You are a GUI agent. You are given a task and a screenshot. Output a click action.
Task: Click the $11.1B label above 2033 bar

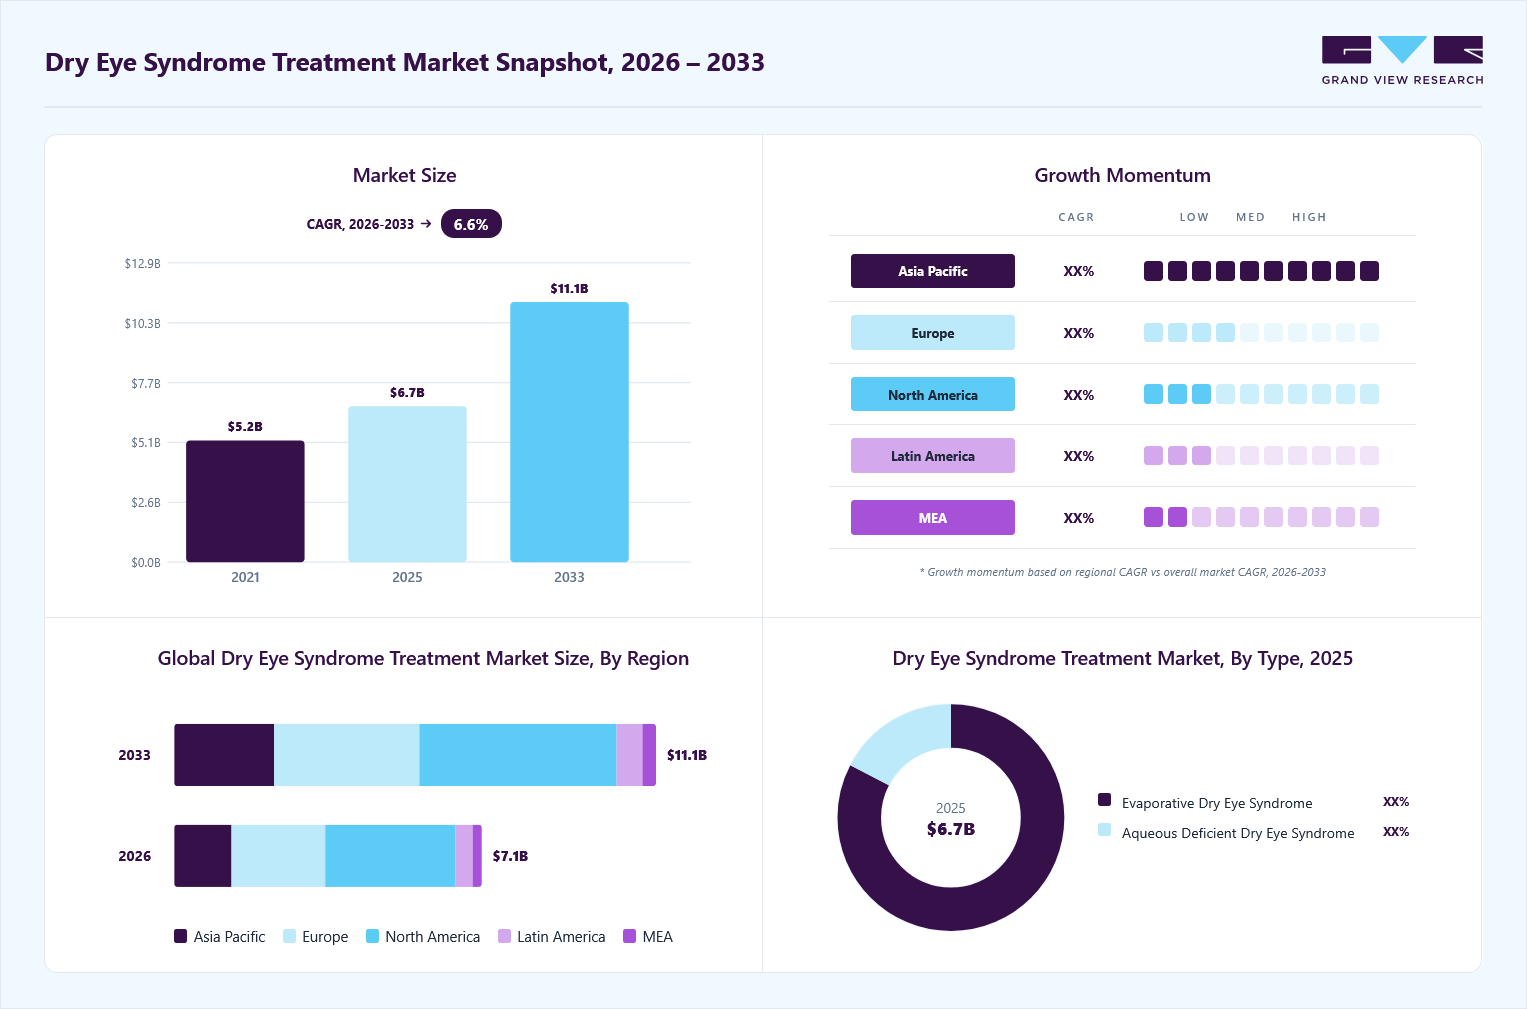pos(569,288)
